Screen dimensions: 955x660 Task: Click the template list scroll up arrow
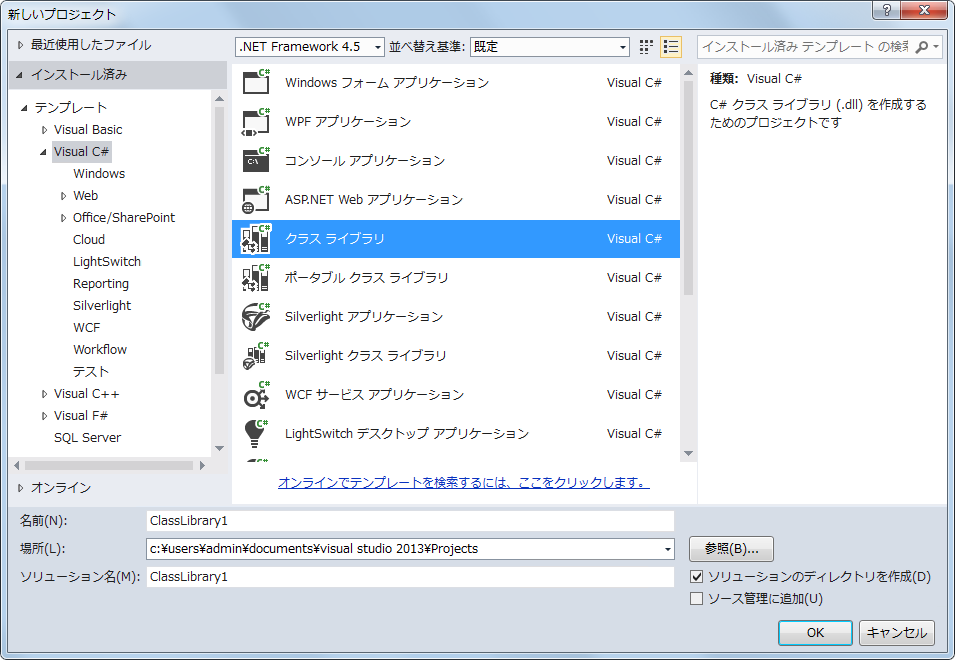[x=688, y=73]
